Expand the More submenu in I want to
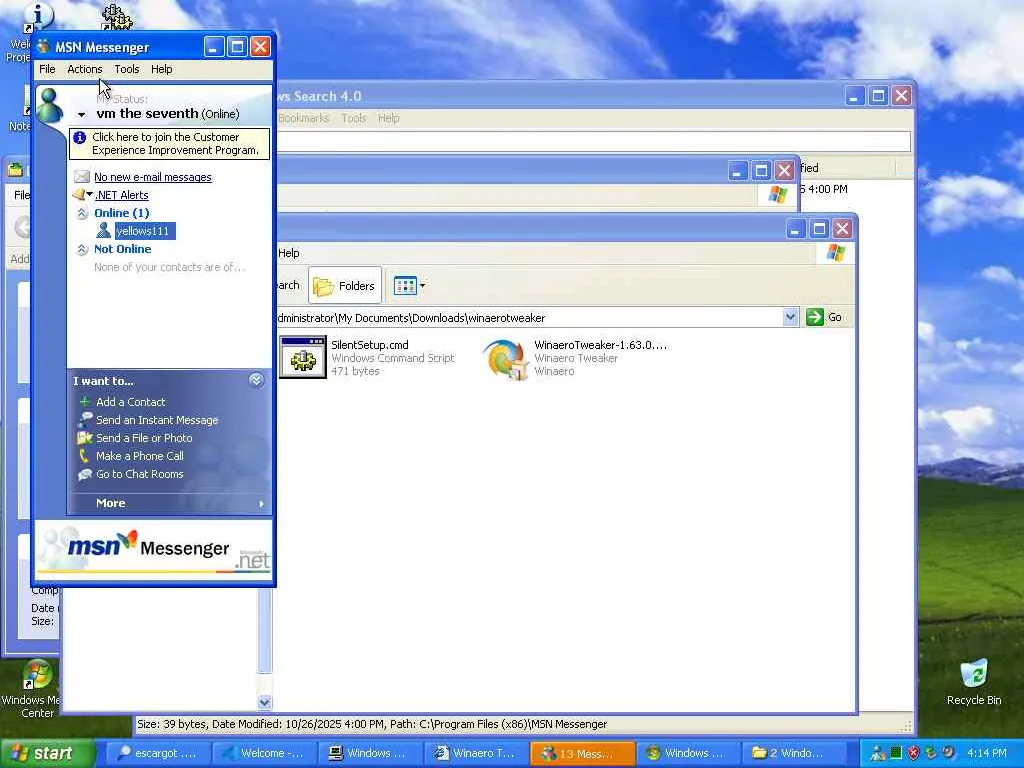Image resolution: width=1024 pixels, height=768 pixels. point(169,504)
